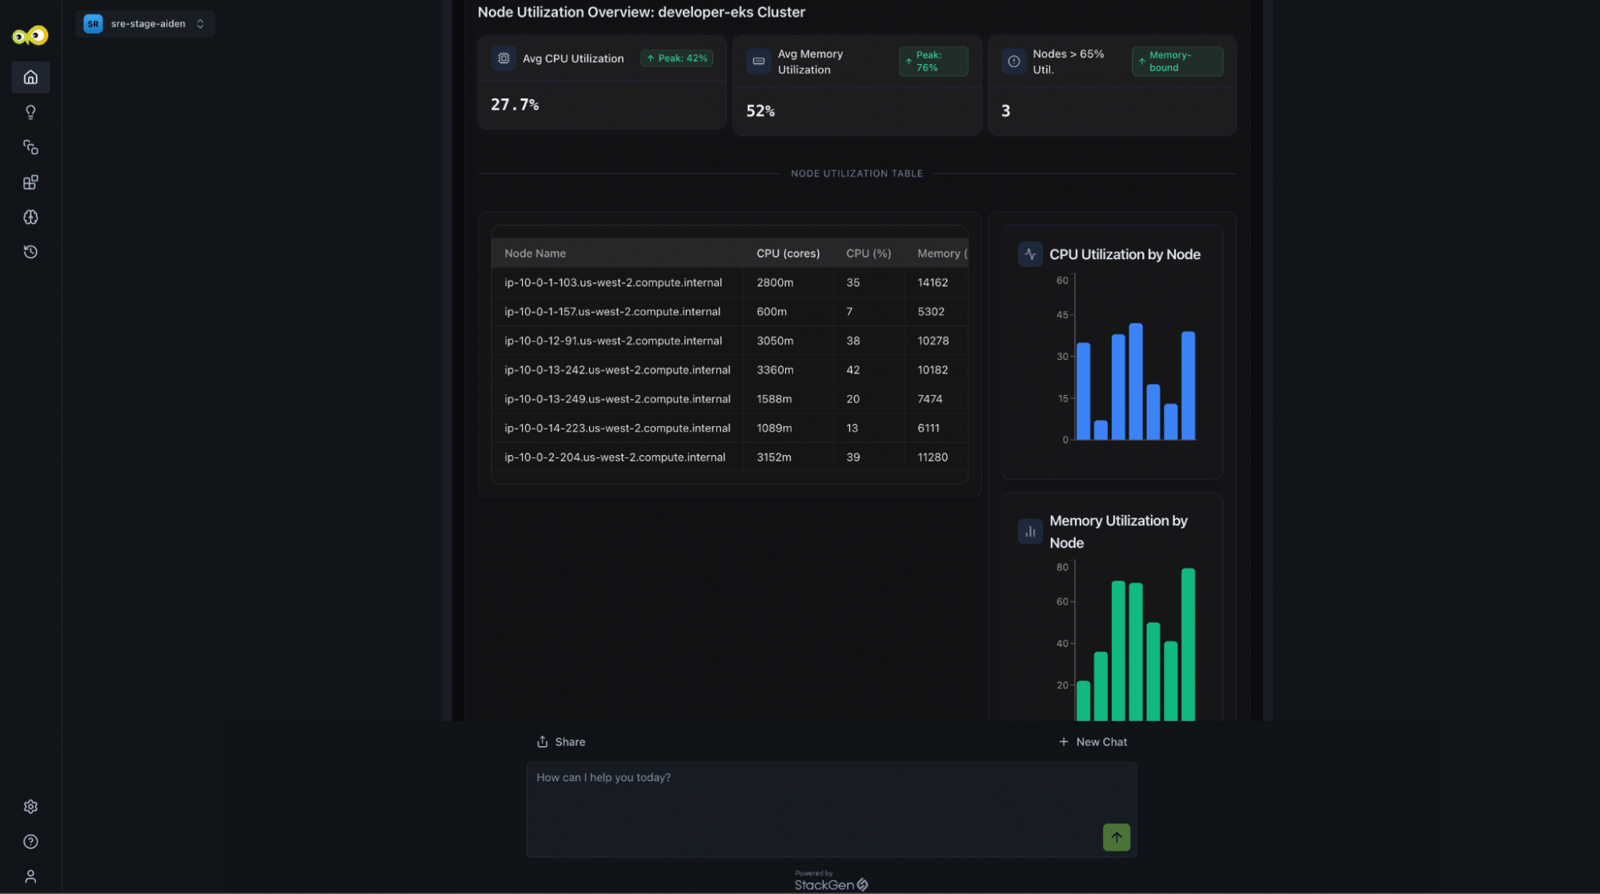This screenshot has width=1600, height=894.
Task: Select row ip-10-0-13-249.us-west-2.compute.internal
Action: (x=729, y=399)
